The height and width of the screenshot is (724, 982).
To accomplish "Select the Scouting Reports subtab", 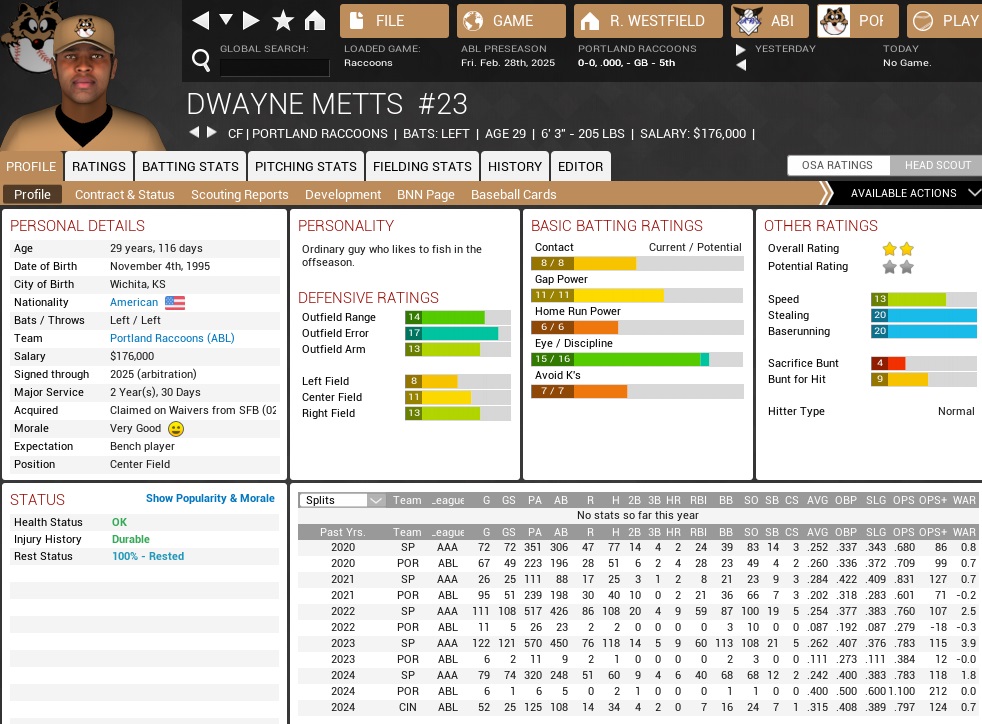I will (239, 195).
